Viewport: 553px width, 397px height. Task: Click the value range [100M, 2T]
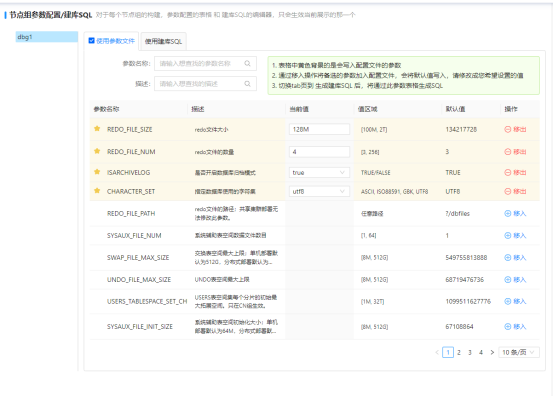(374, 130)
